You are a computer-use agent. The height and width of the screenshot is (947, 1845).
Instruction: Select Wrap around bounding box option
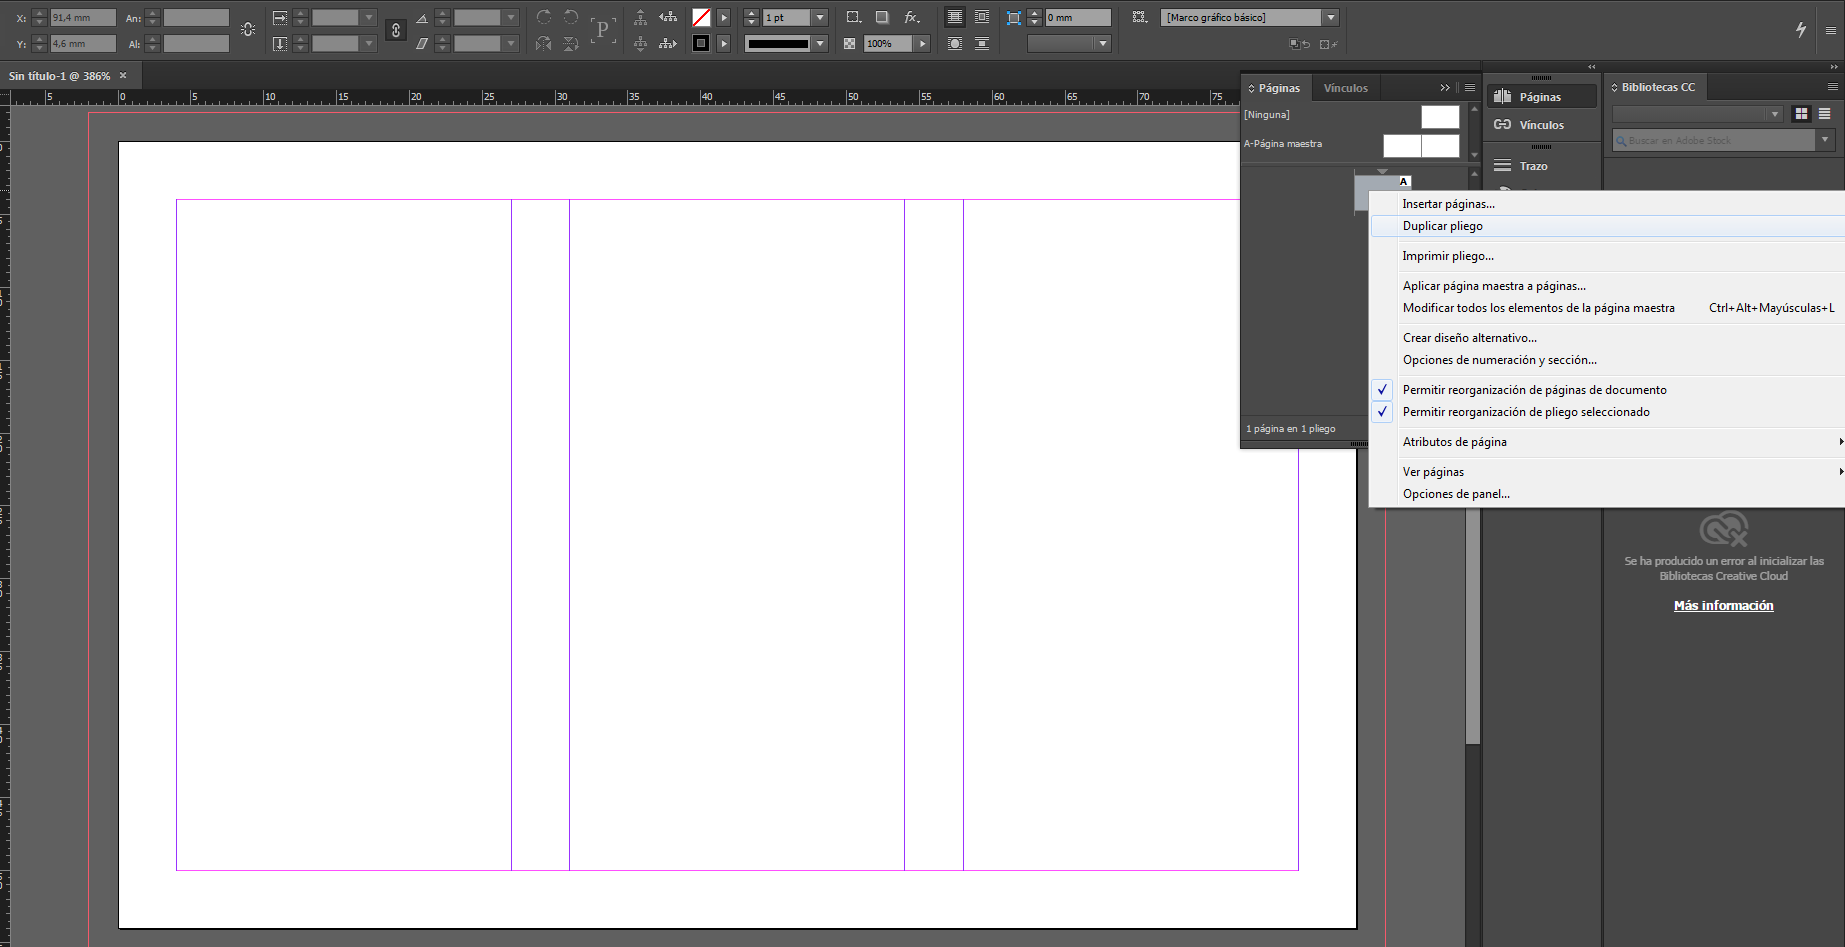pos(982,17)
